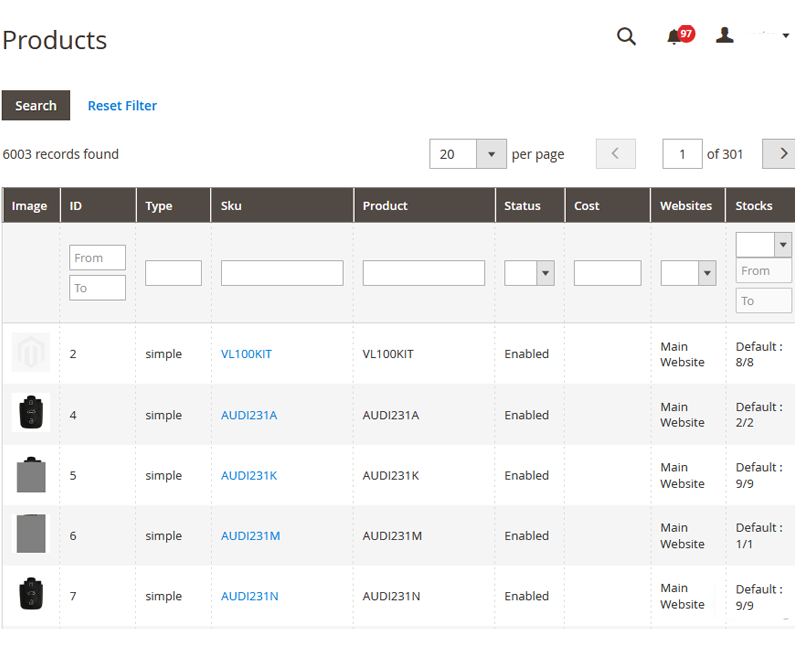Click the Magento placeholder image for VL100KIT

pos(31,353)
